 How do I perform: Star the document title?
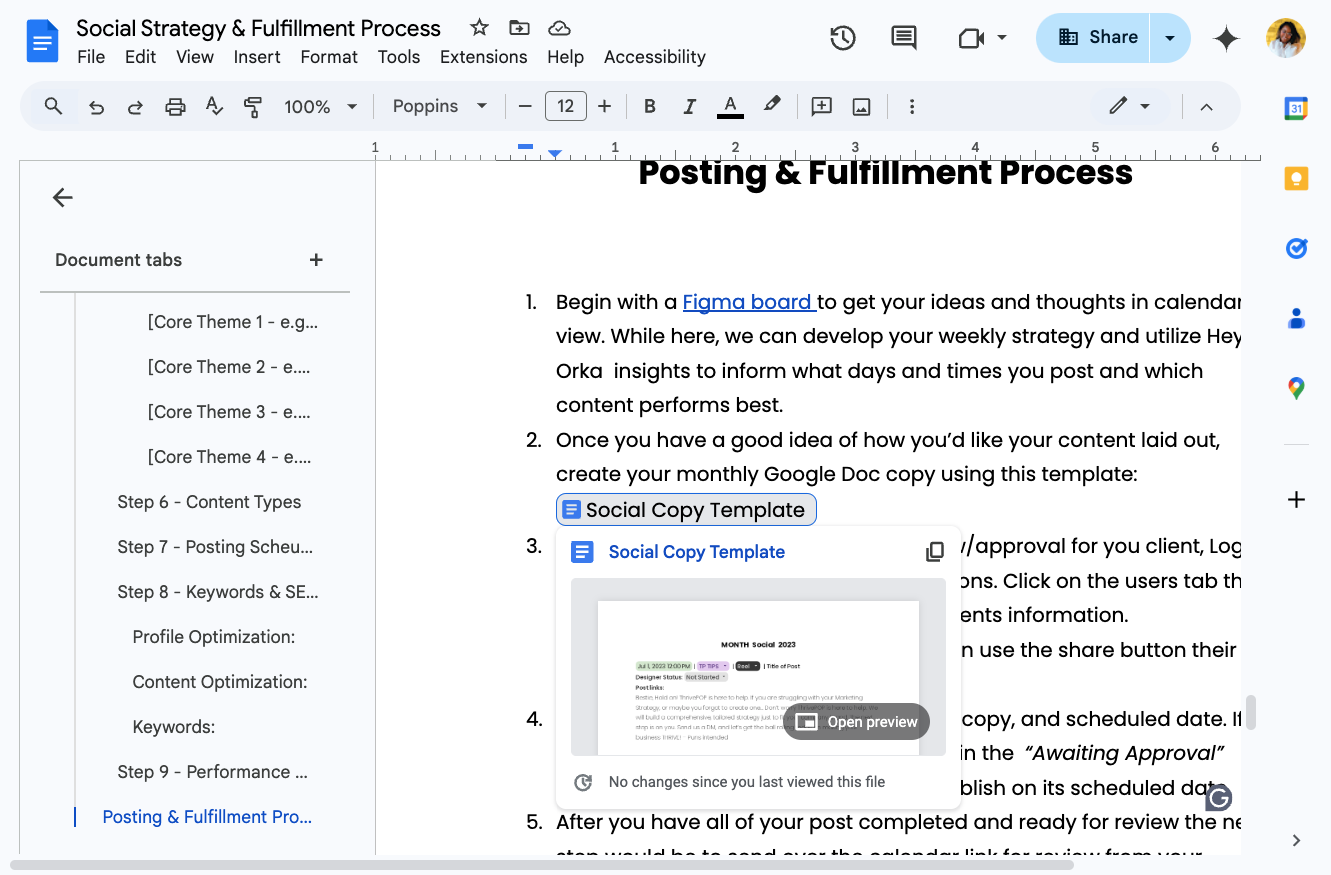tap(480, 27)
